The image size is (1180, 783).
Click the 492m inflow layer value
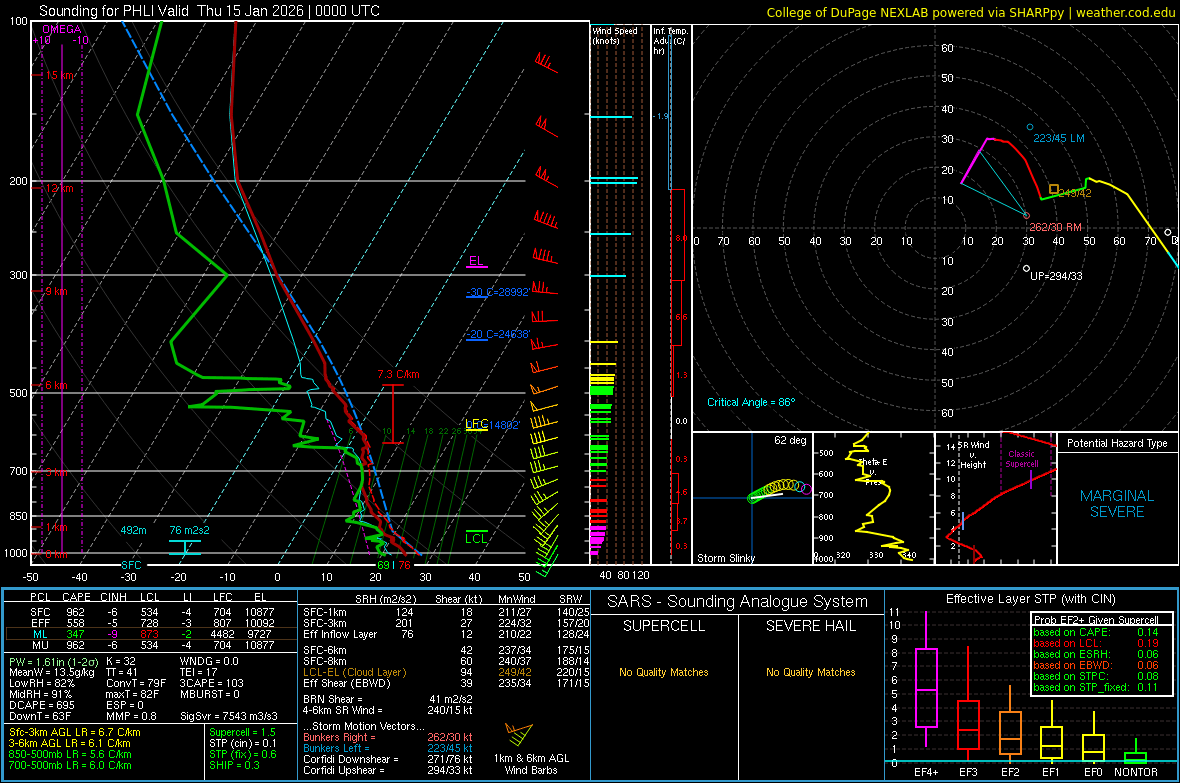click(x=133, y=530)
